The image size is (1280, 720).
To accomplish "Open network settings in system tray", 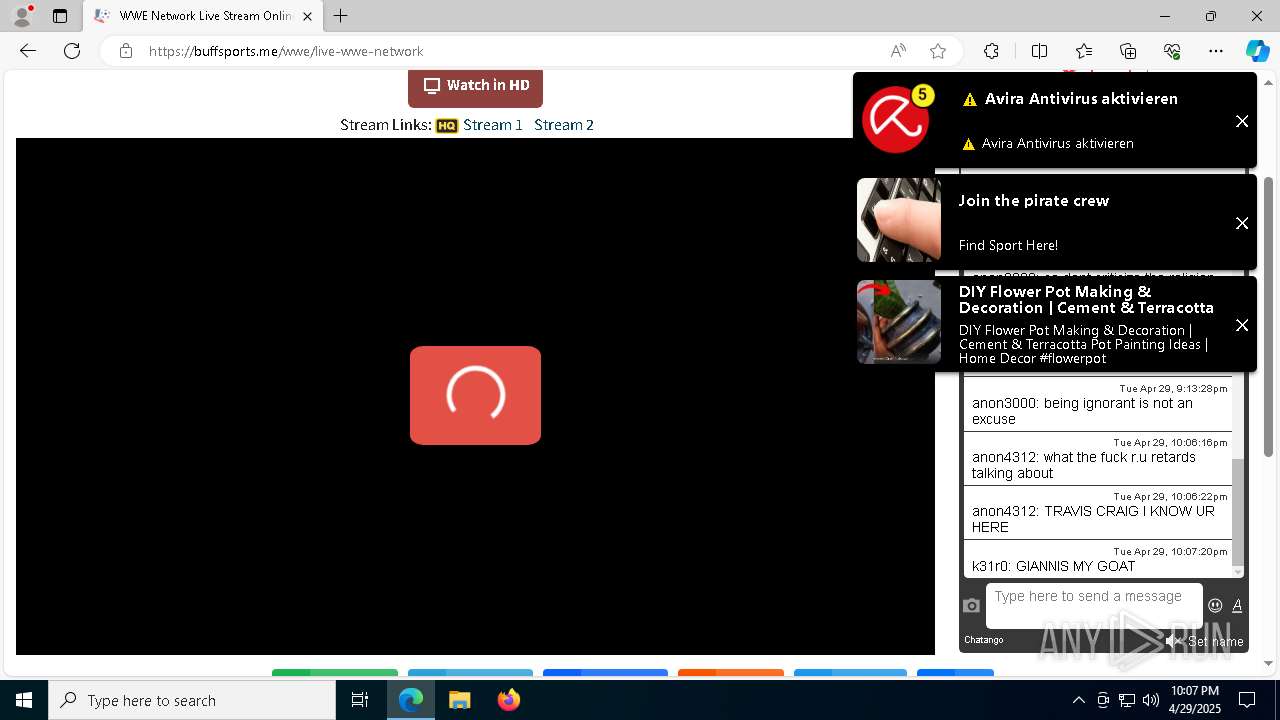I will [x=1127, y=700].
